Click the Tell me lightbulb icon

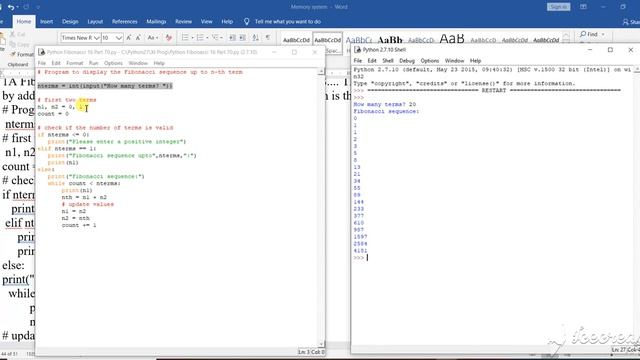click(x=247, y=22)
